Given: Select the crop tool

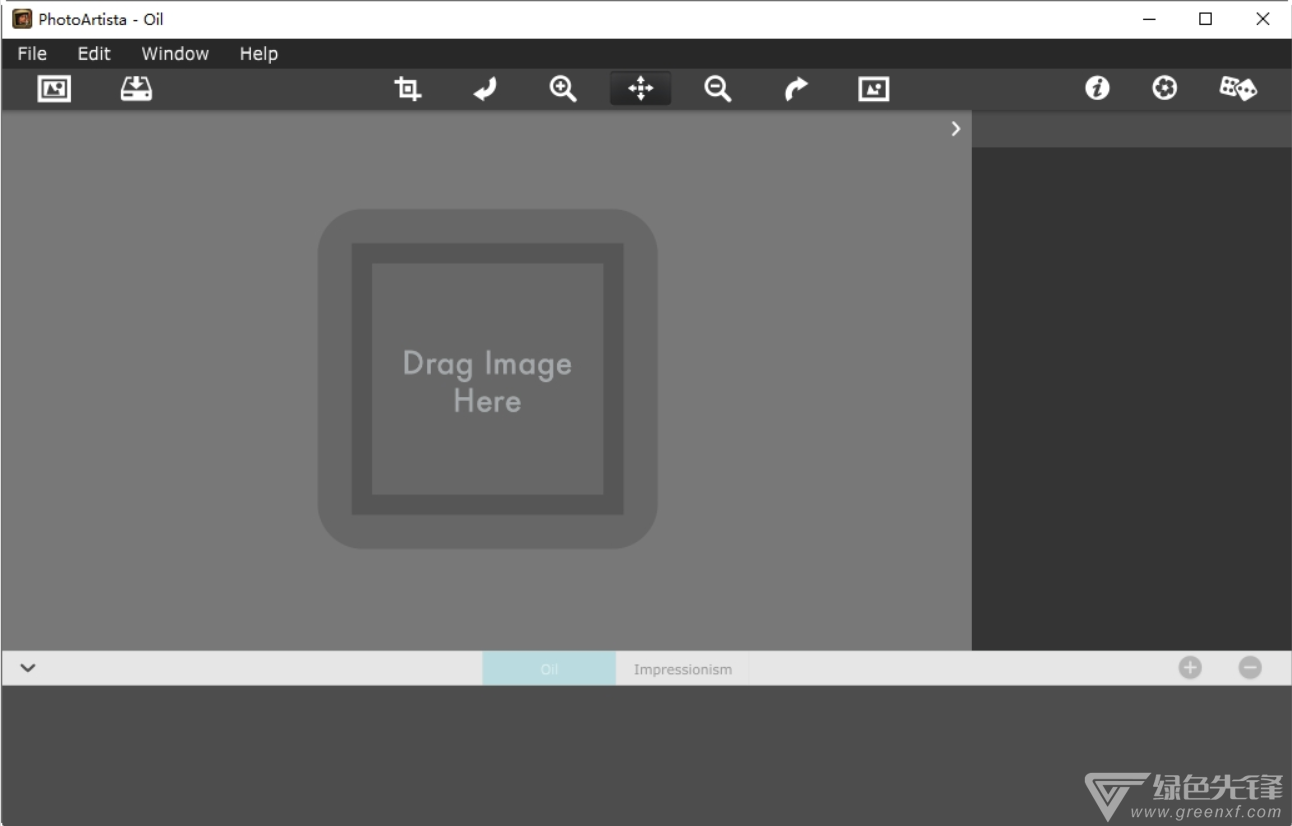Looking at the screenshot, I should tap(407, 89).
